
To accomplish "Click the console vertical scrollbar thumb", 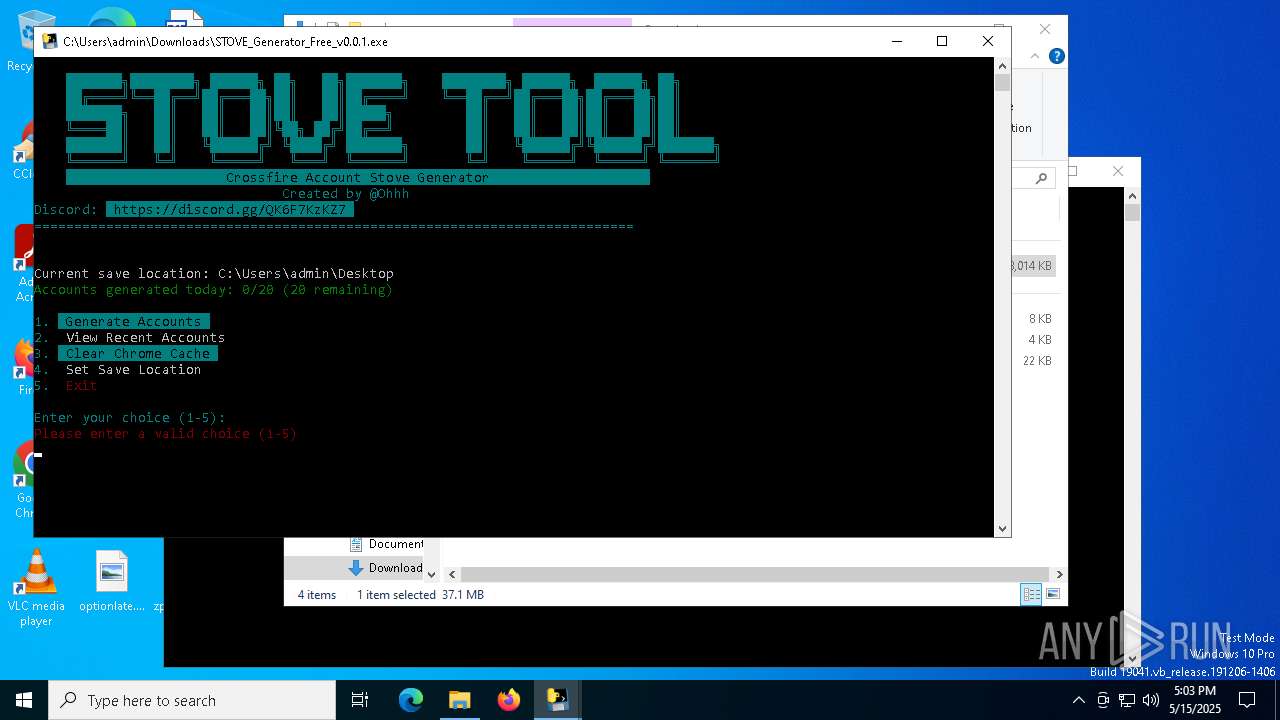I will (x=1002, y=83).
